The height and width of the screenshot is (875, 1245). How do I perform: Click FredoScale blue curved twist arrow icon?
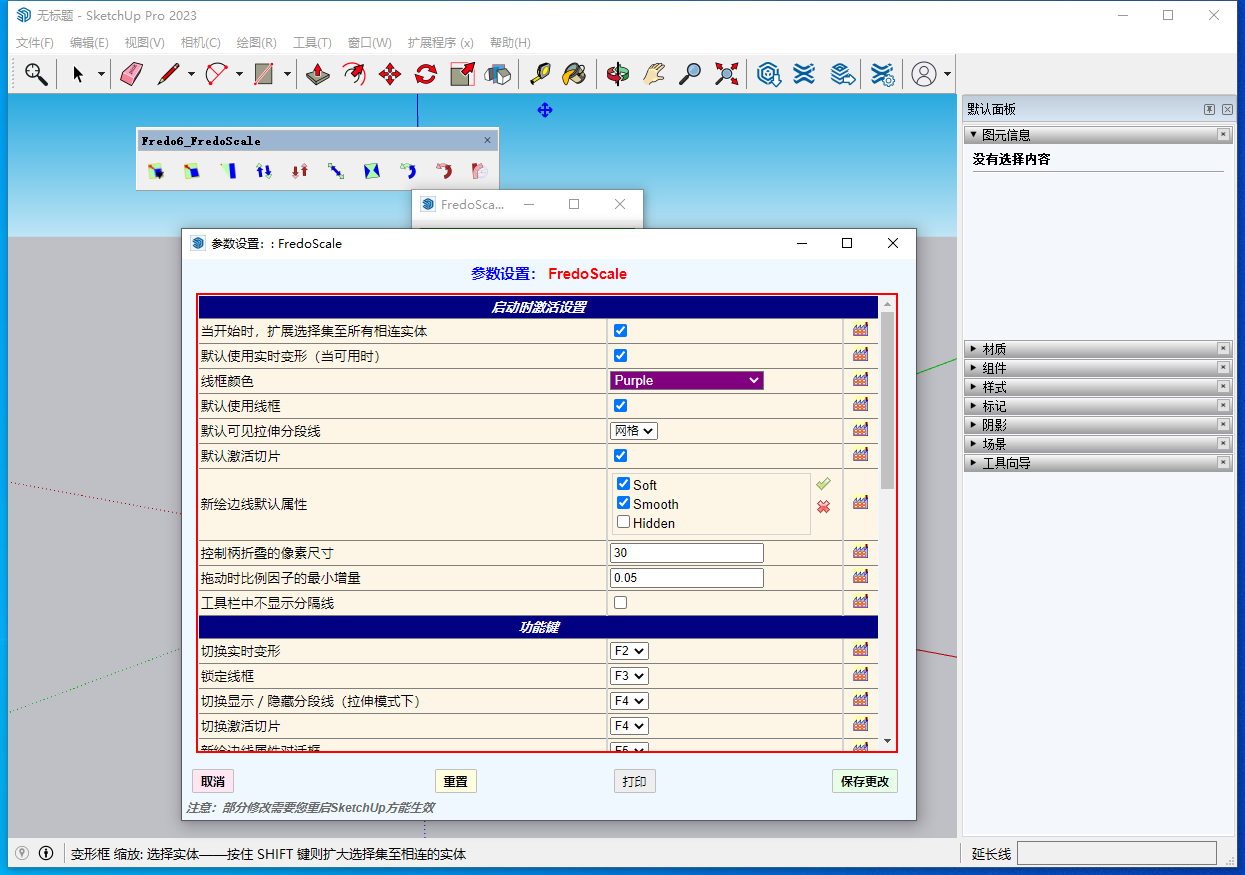[x=408, y=171]
